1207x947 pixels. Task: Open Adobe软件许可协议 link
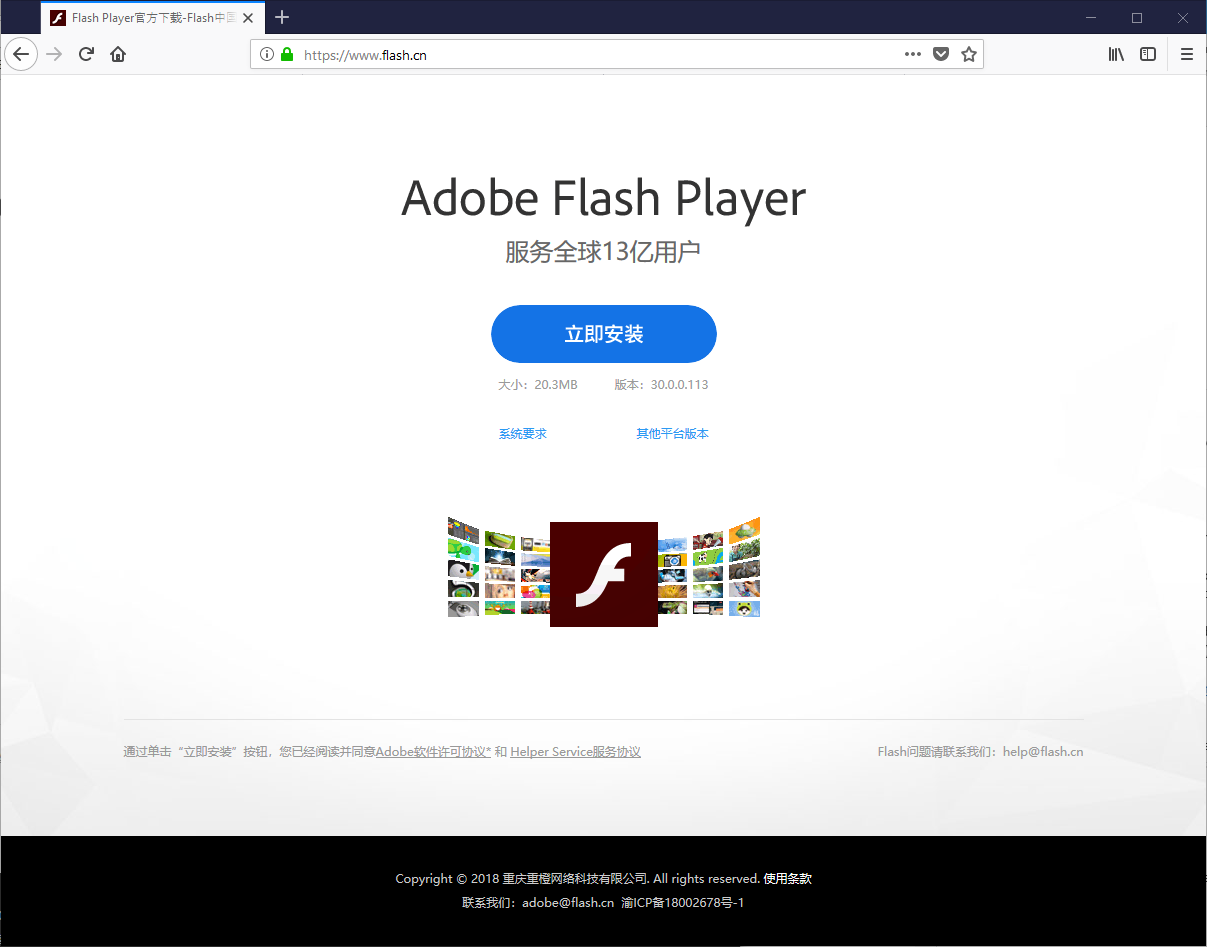click(433, 752)
